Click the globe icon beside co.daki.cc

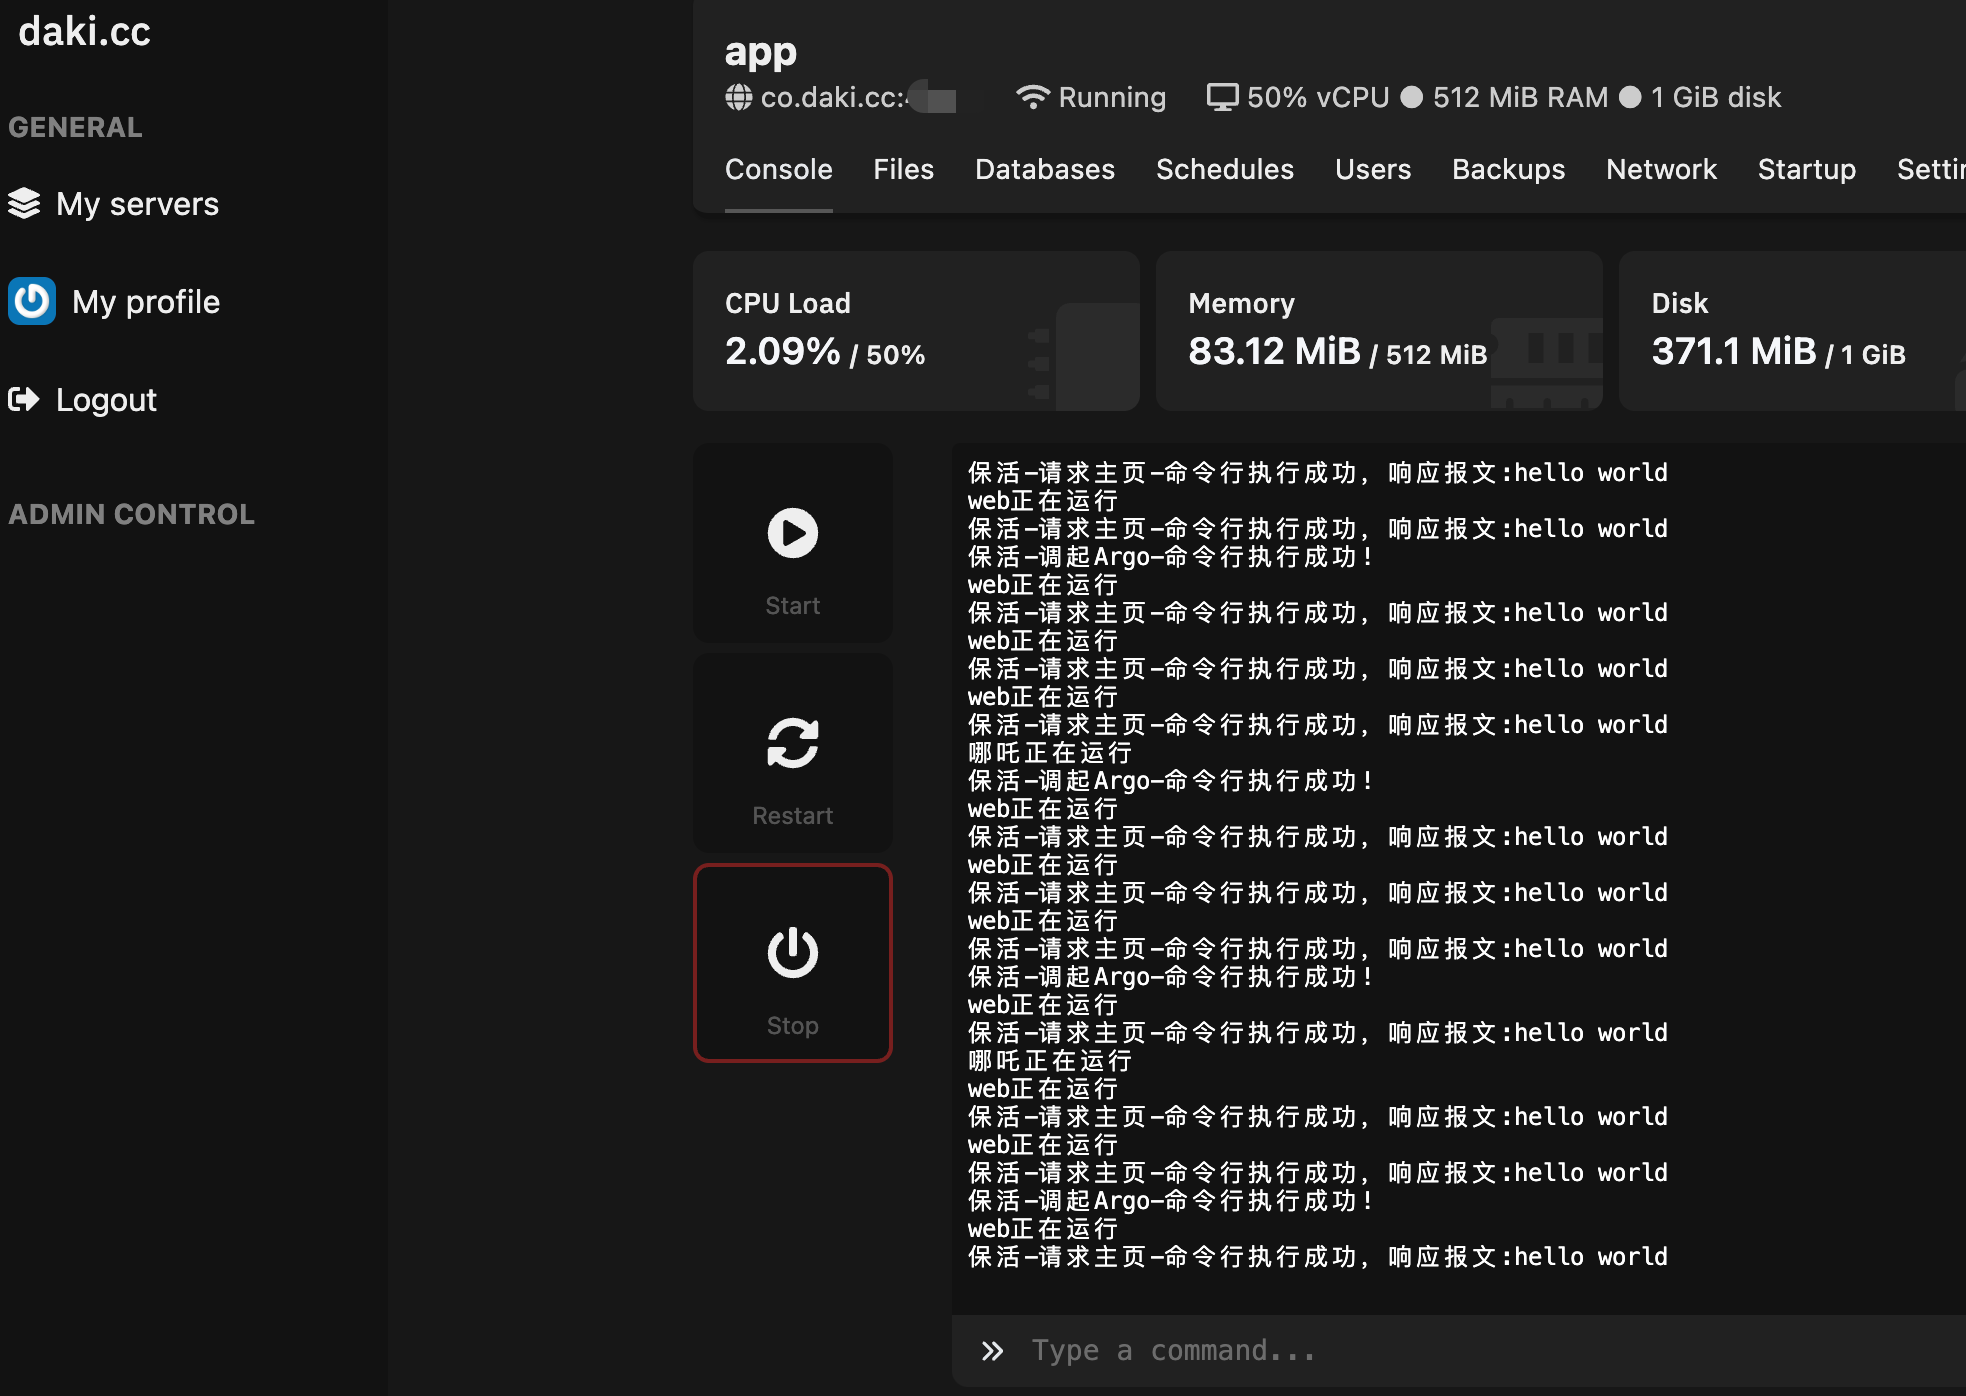click(739, 97)
